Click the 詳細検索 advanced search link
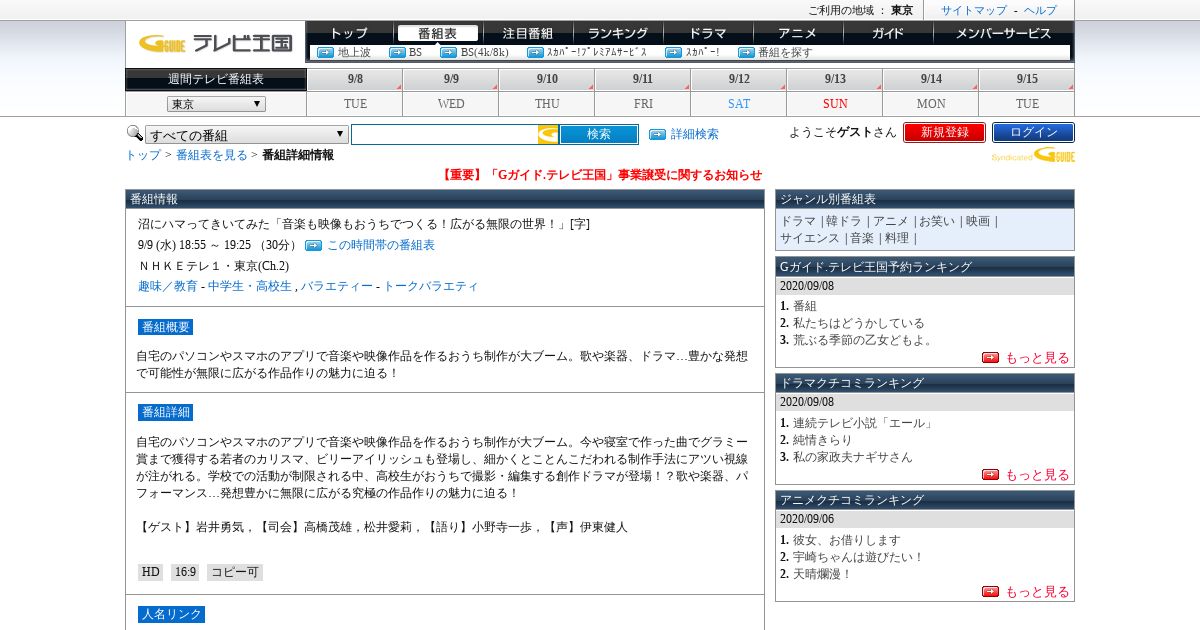 click(694, 134)
